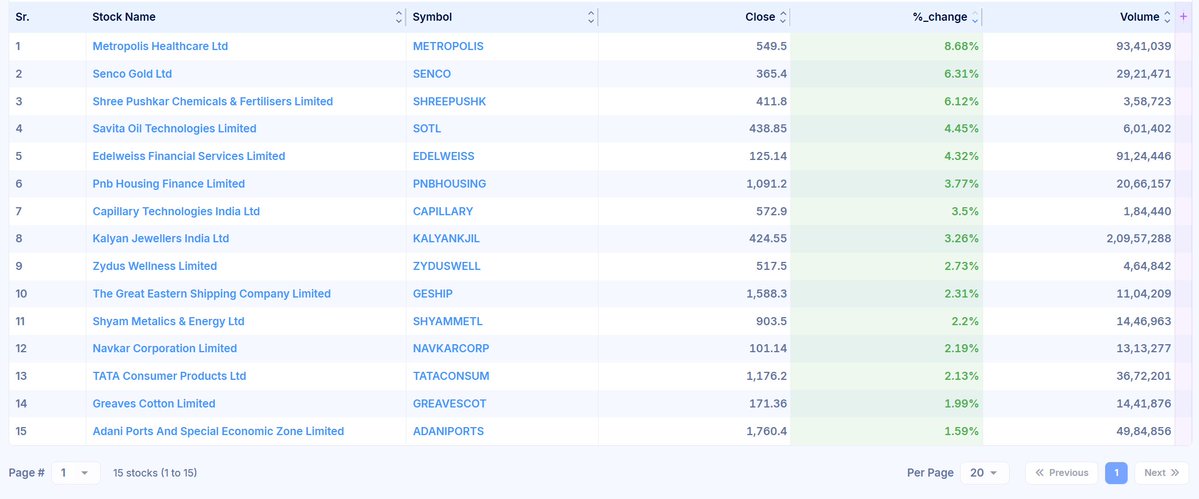Open Edelweiss Financial Services Limited link
Screen dimensions: 1199x499
[189, 156]
